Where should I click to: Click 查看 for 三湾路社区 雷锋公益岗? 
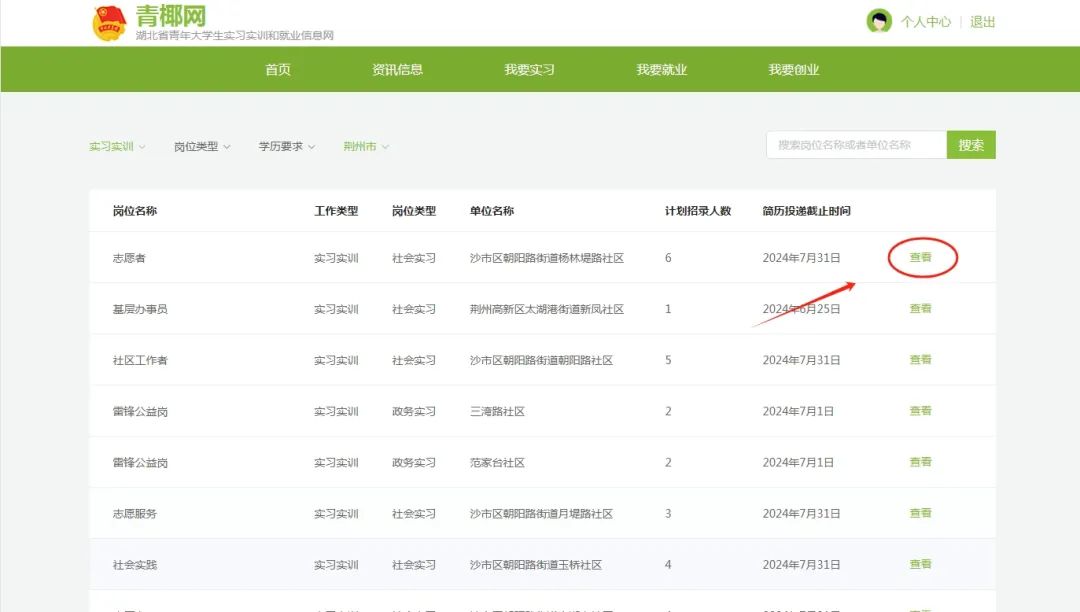[920, 411]
